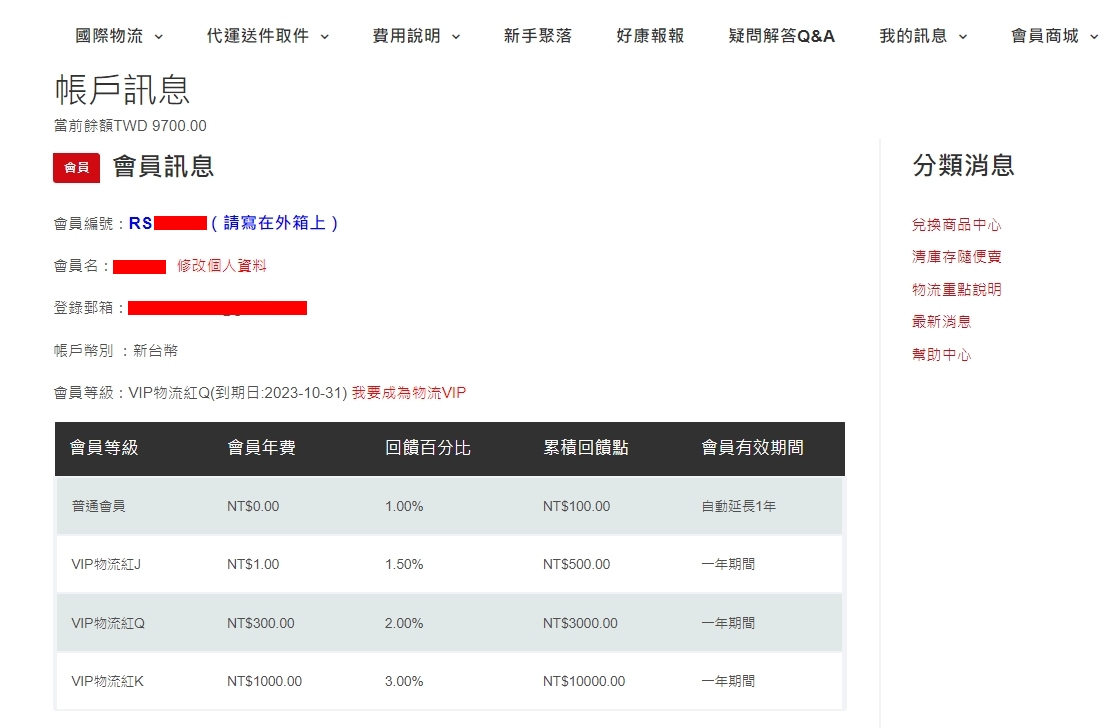This screenshot has height=728, width=1117.
Task: Open 最新消息 from the category list
Action: pos(941,322)
